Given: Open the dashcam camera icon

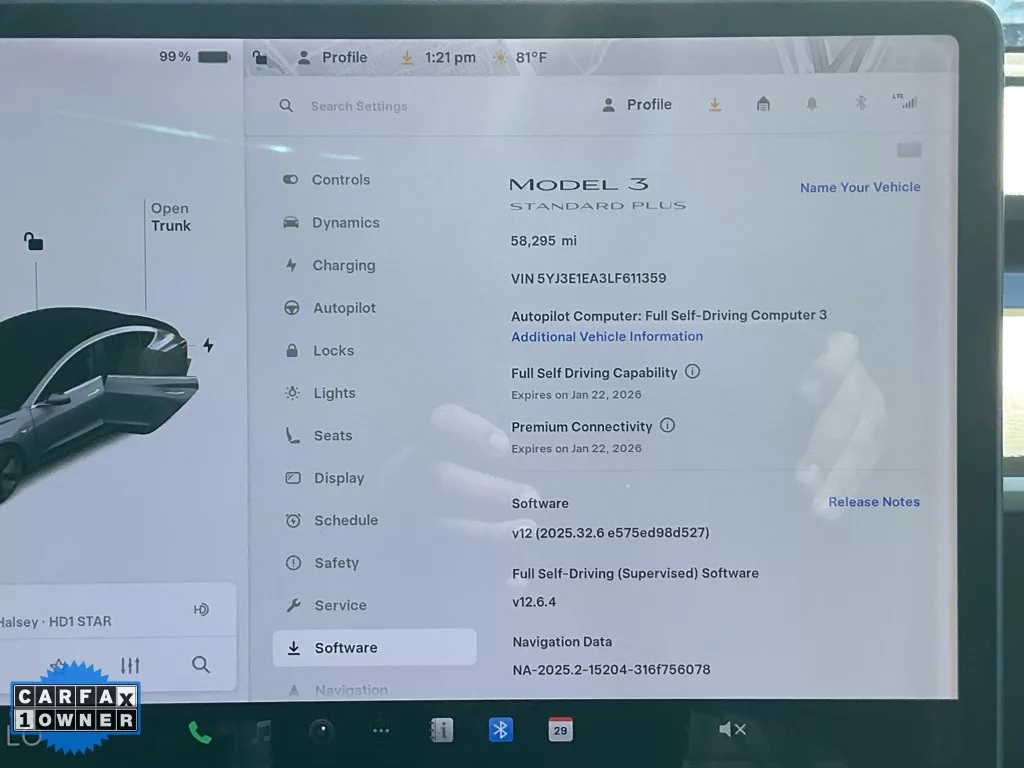Looking at the screenshot, I should tap(321, 730).
